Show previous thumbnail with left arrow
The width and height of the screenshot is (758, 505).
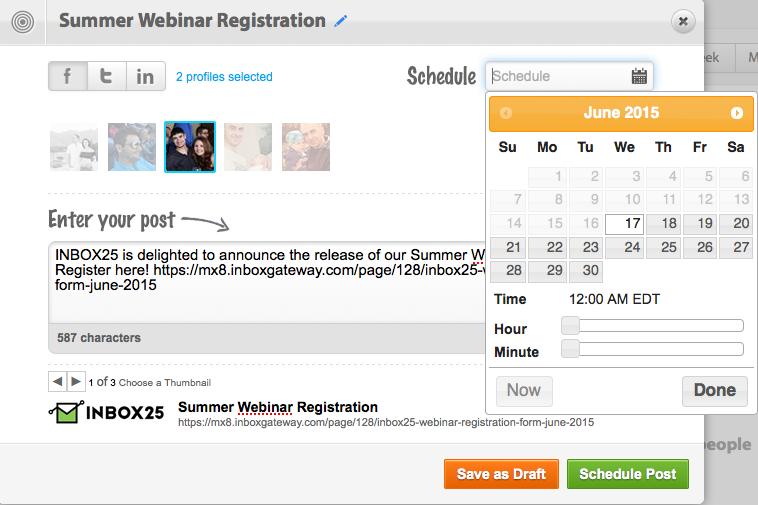58,381
